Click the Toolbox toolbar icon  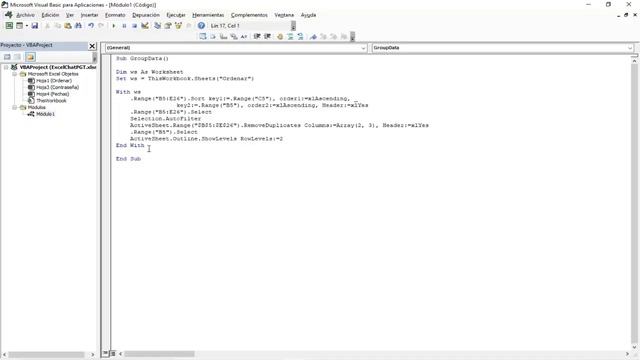point(189,26)
